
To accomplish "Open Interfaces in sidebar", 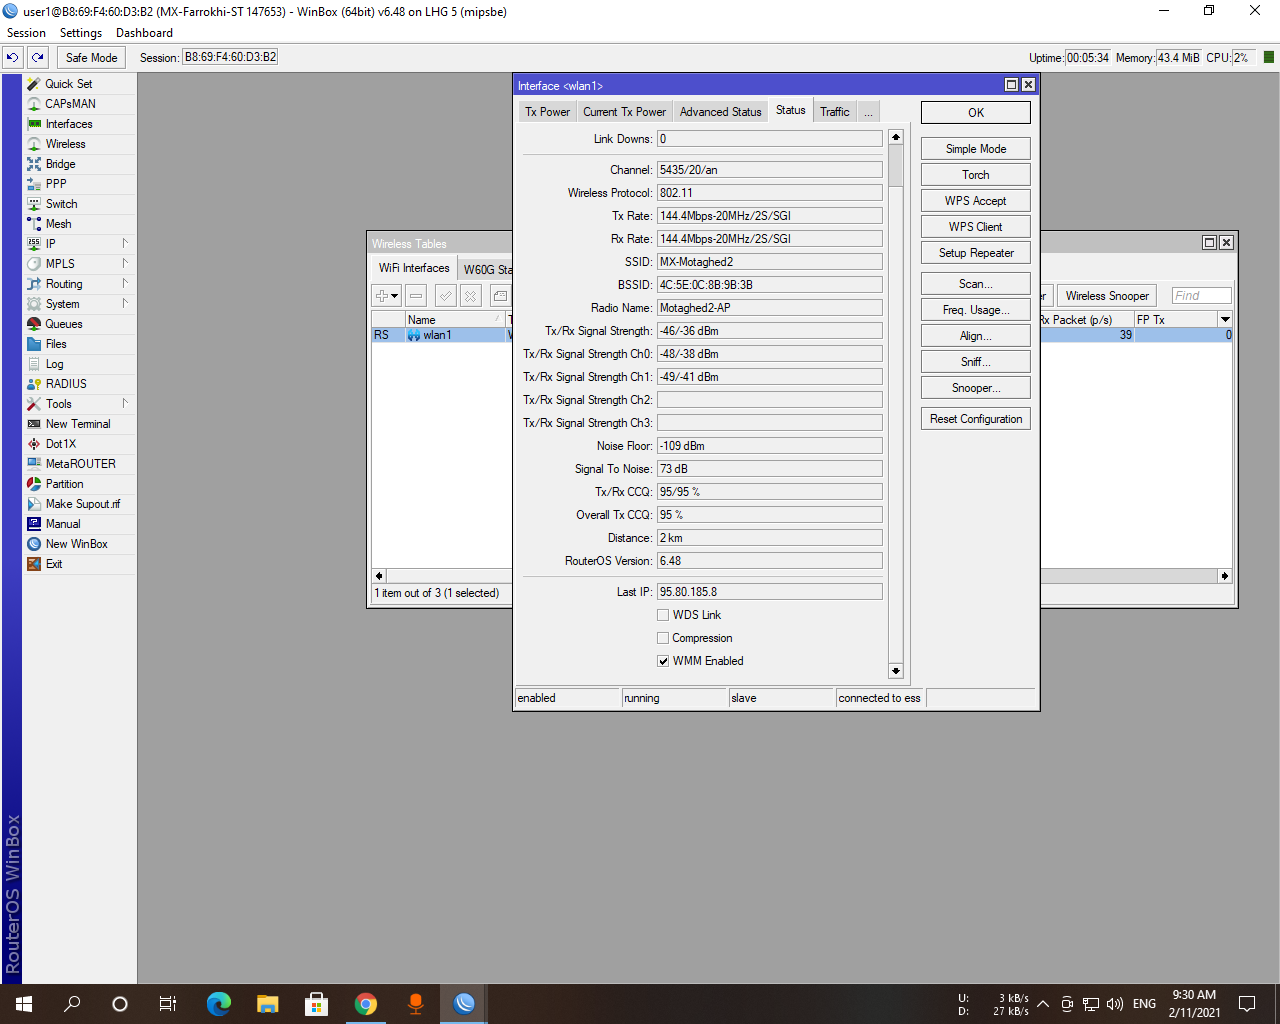I will click(69, 124).
